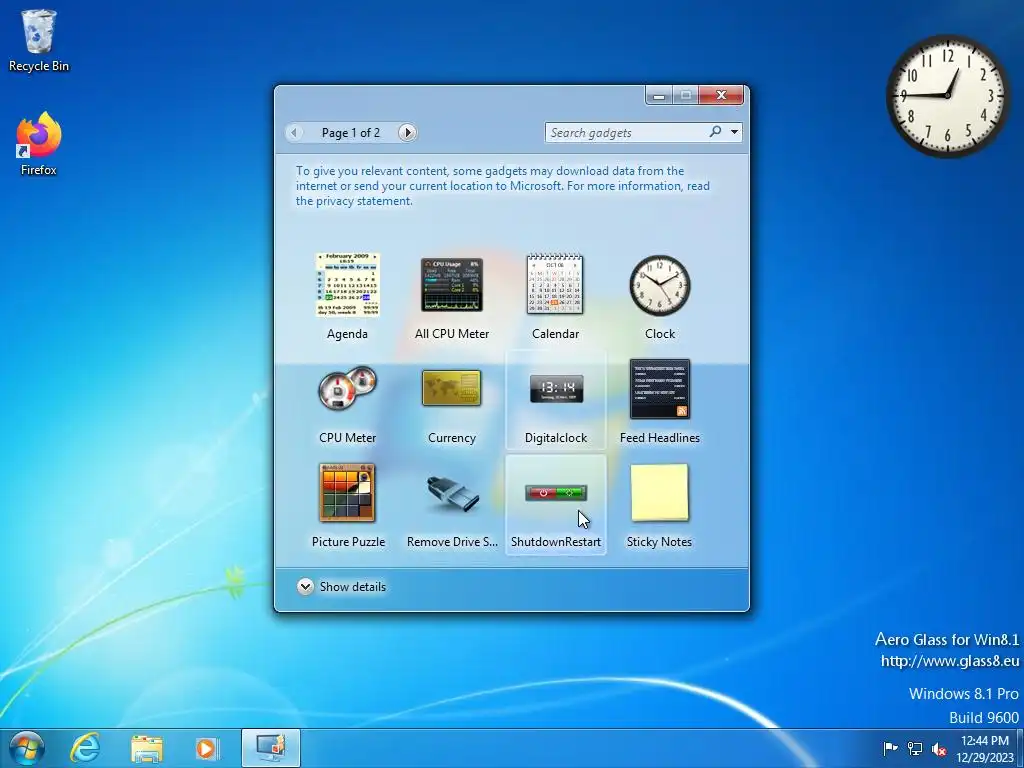Open the Action Center flag tray icon
Viewport: 1024px width, 768px height.
(890, 748)
